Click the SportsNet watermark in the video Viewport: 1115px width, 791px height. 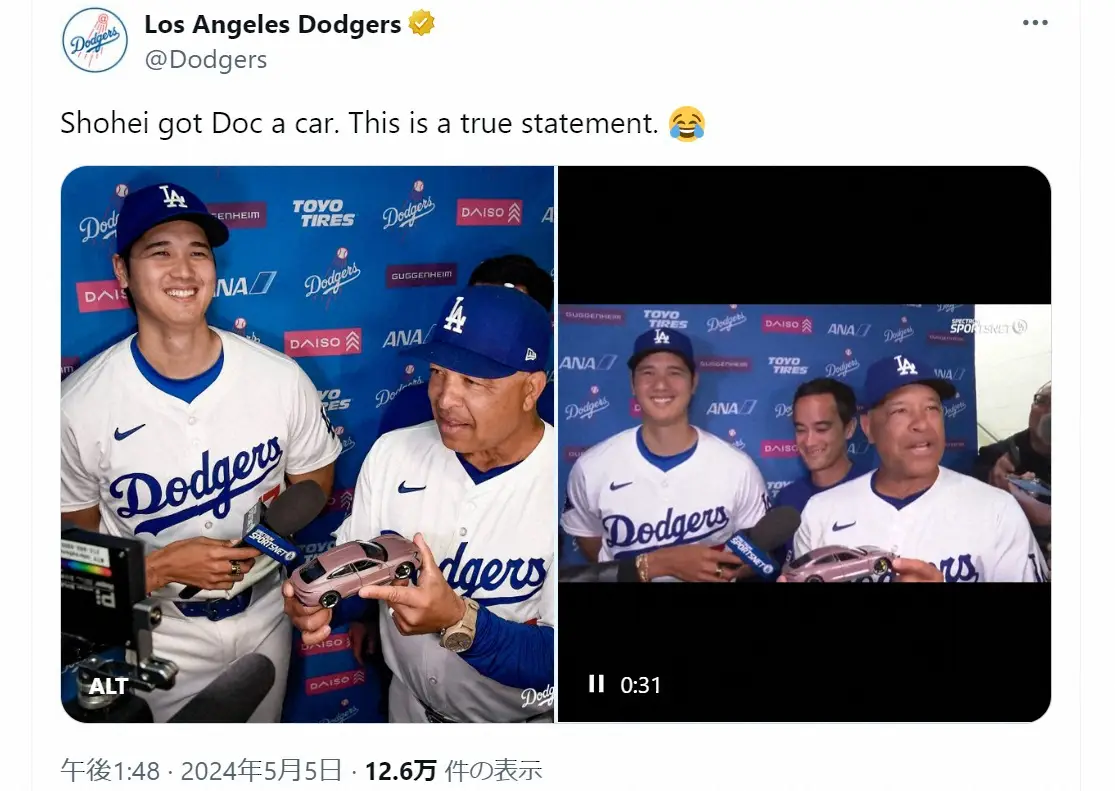pos(988,326)
